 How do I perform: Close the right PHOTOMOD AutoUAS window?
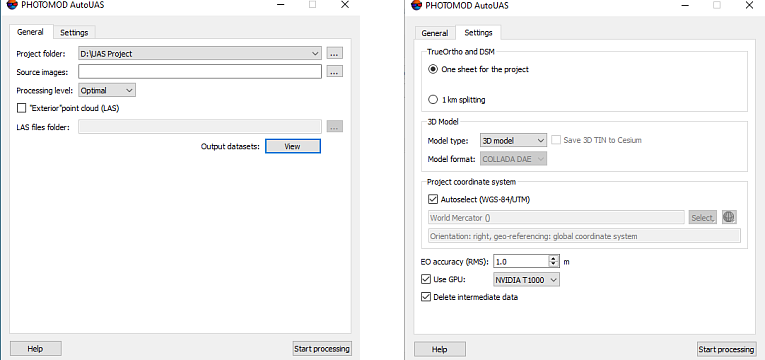[749, 5]
